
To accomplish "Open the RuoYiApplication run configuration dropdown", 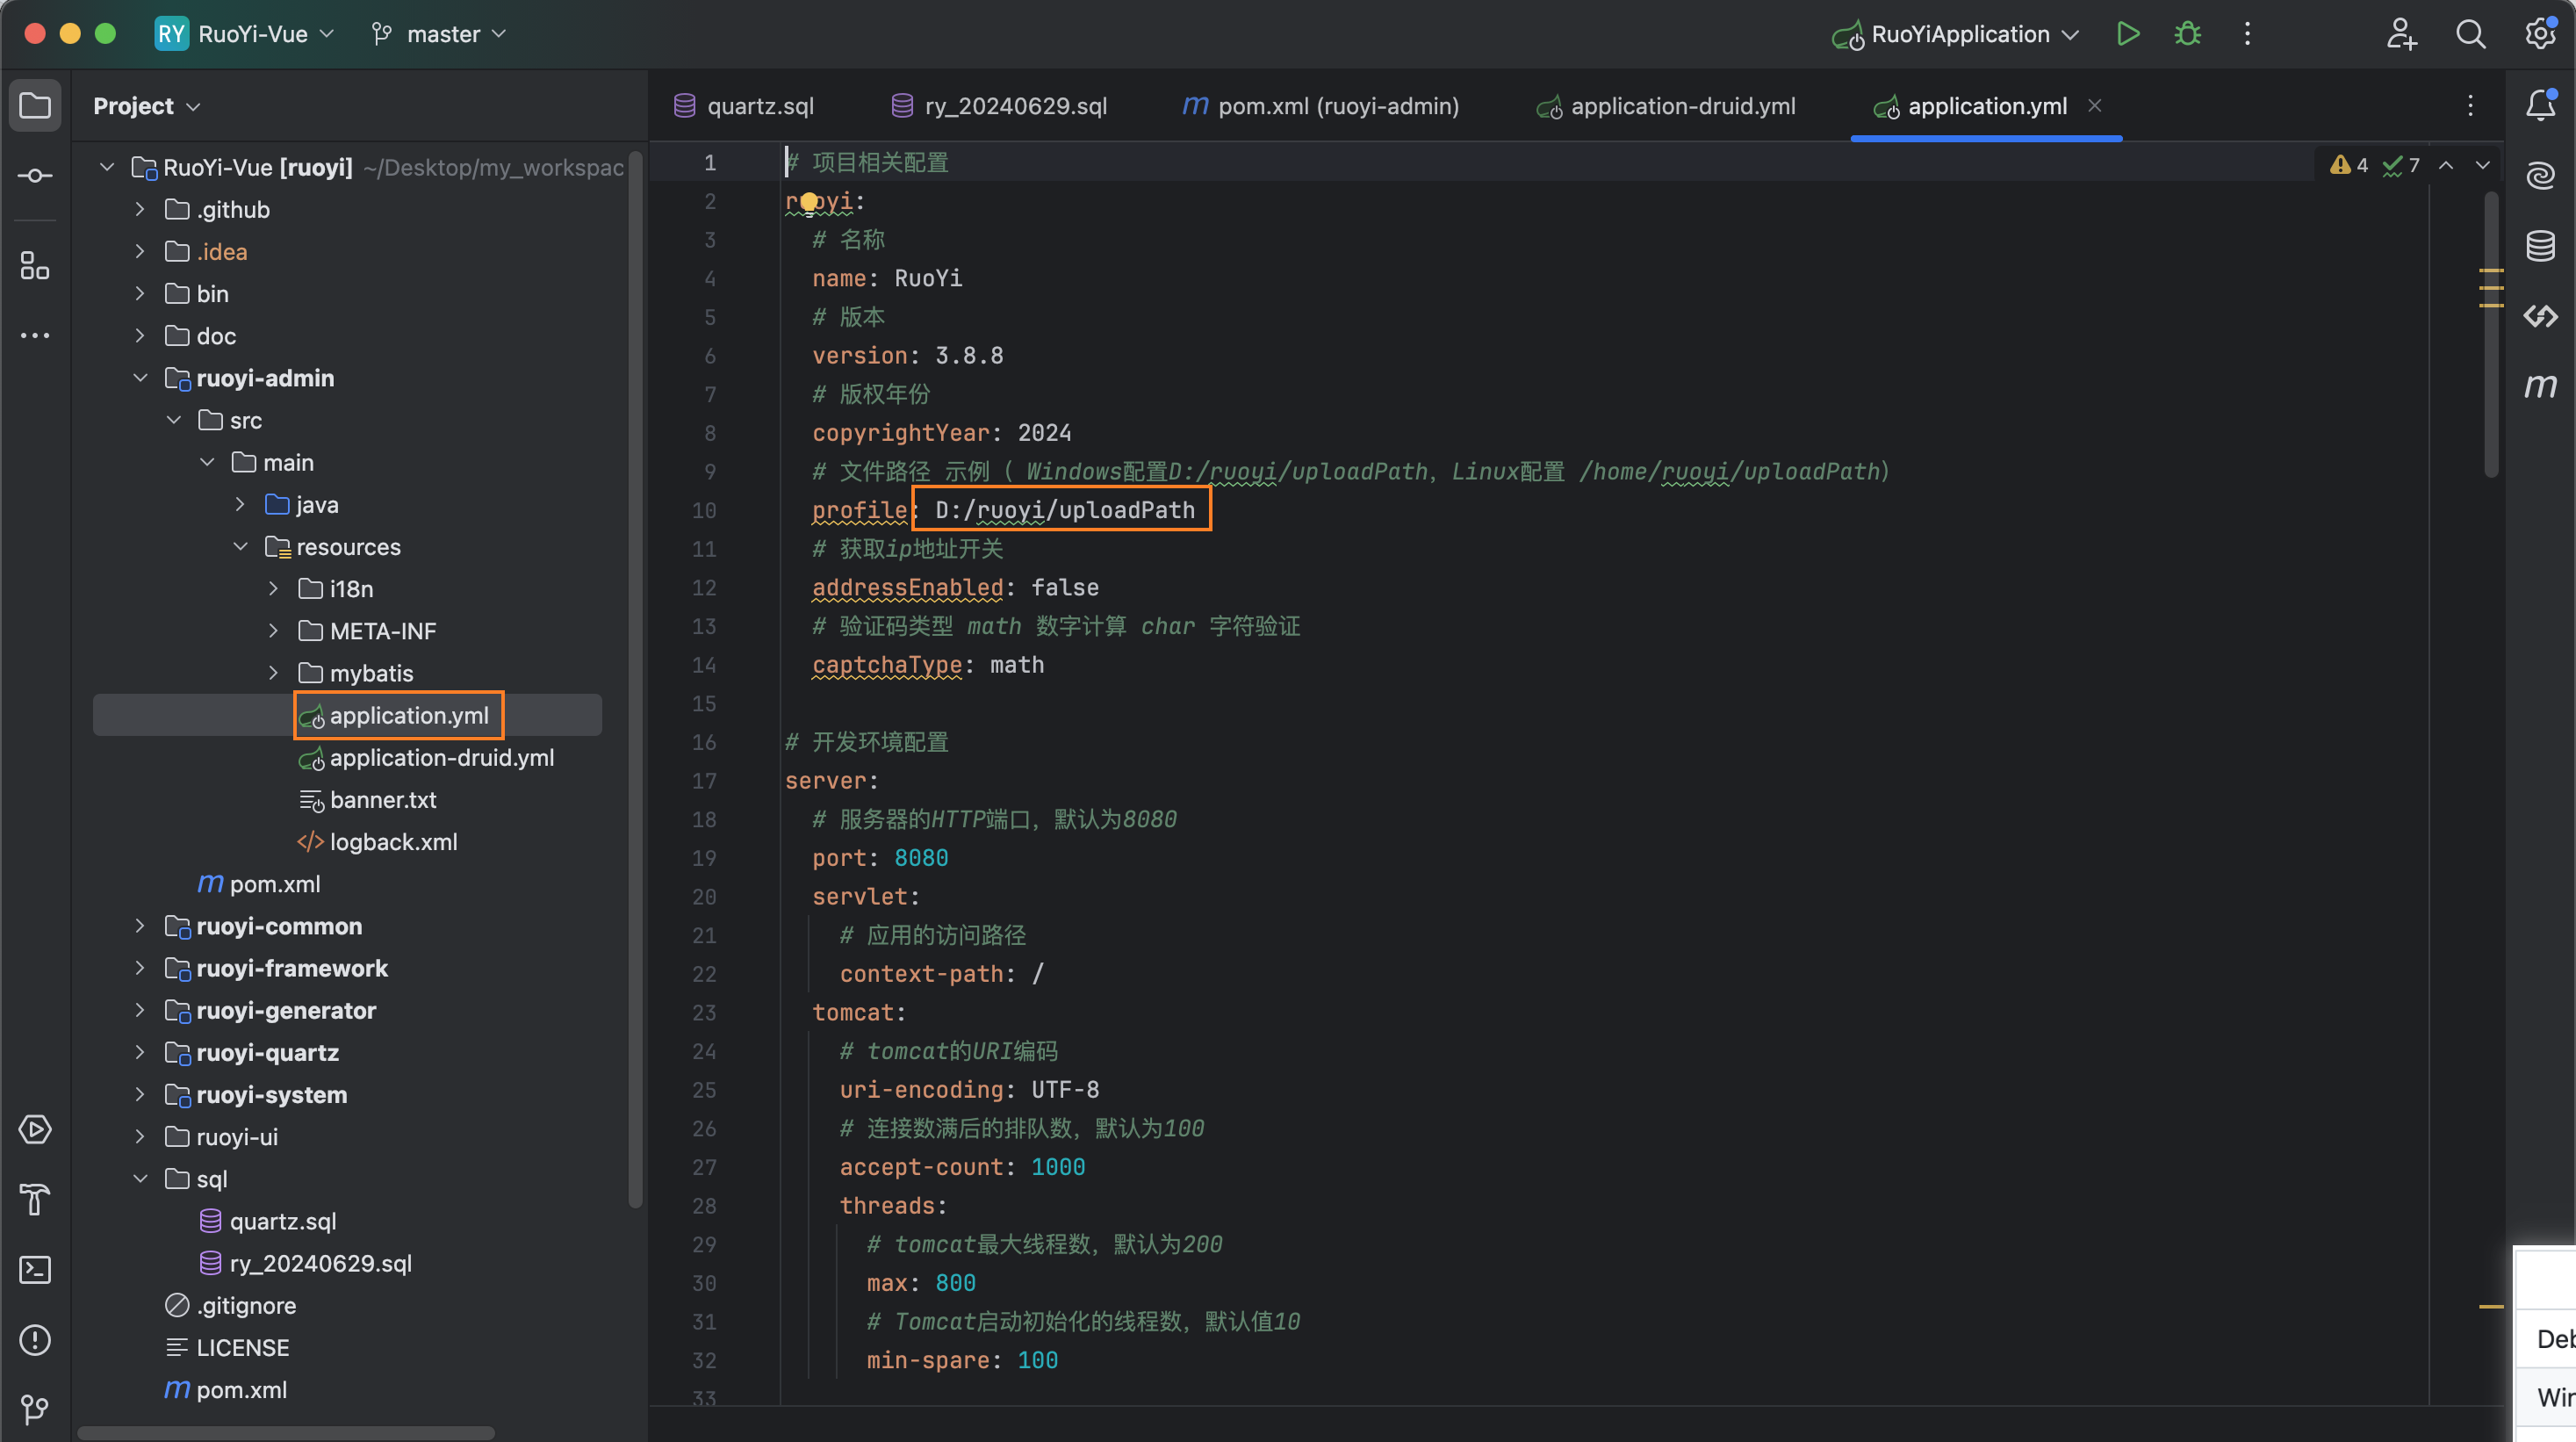I will pos(1959,34).
